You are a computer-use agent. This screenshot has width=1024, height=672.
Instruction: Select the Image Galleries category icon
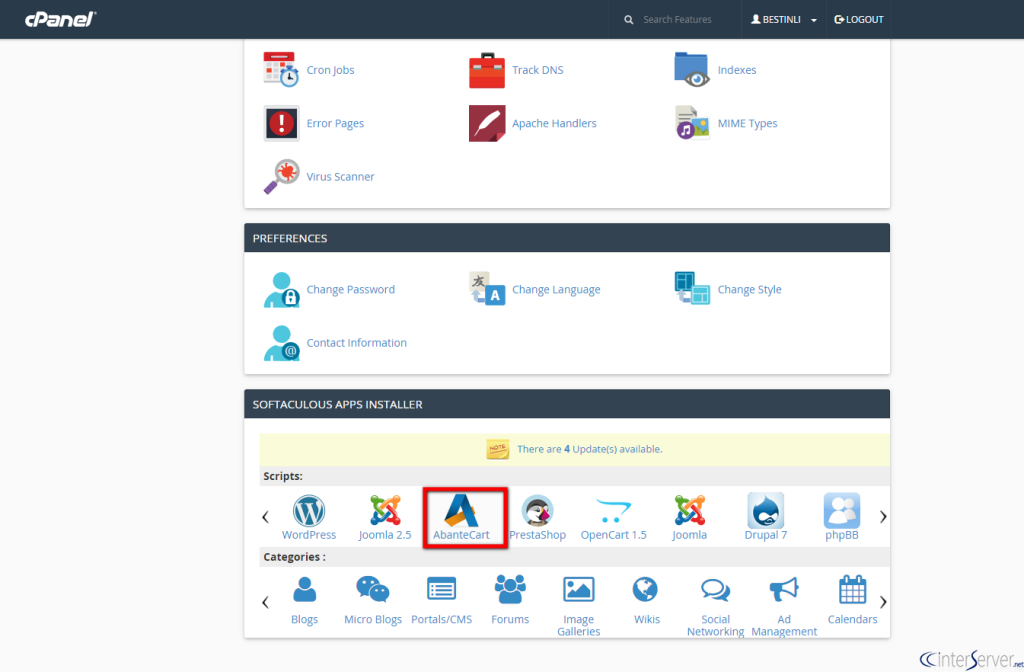579,590
